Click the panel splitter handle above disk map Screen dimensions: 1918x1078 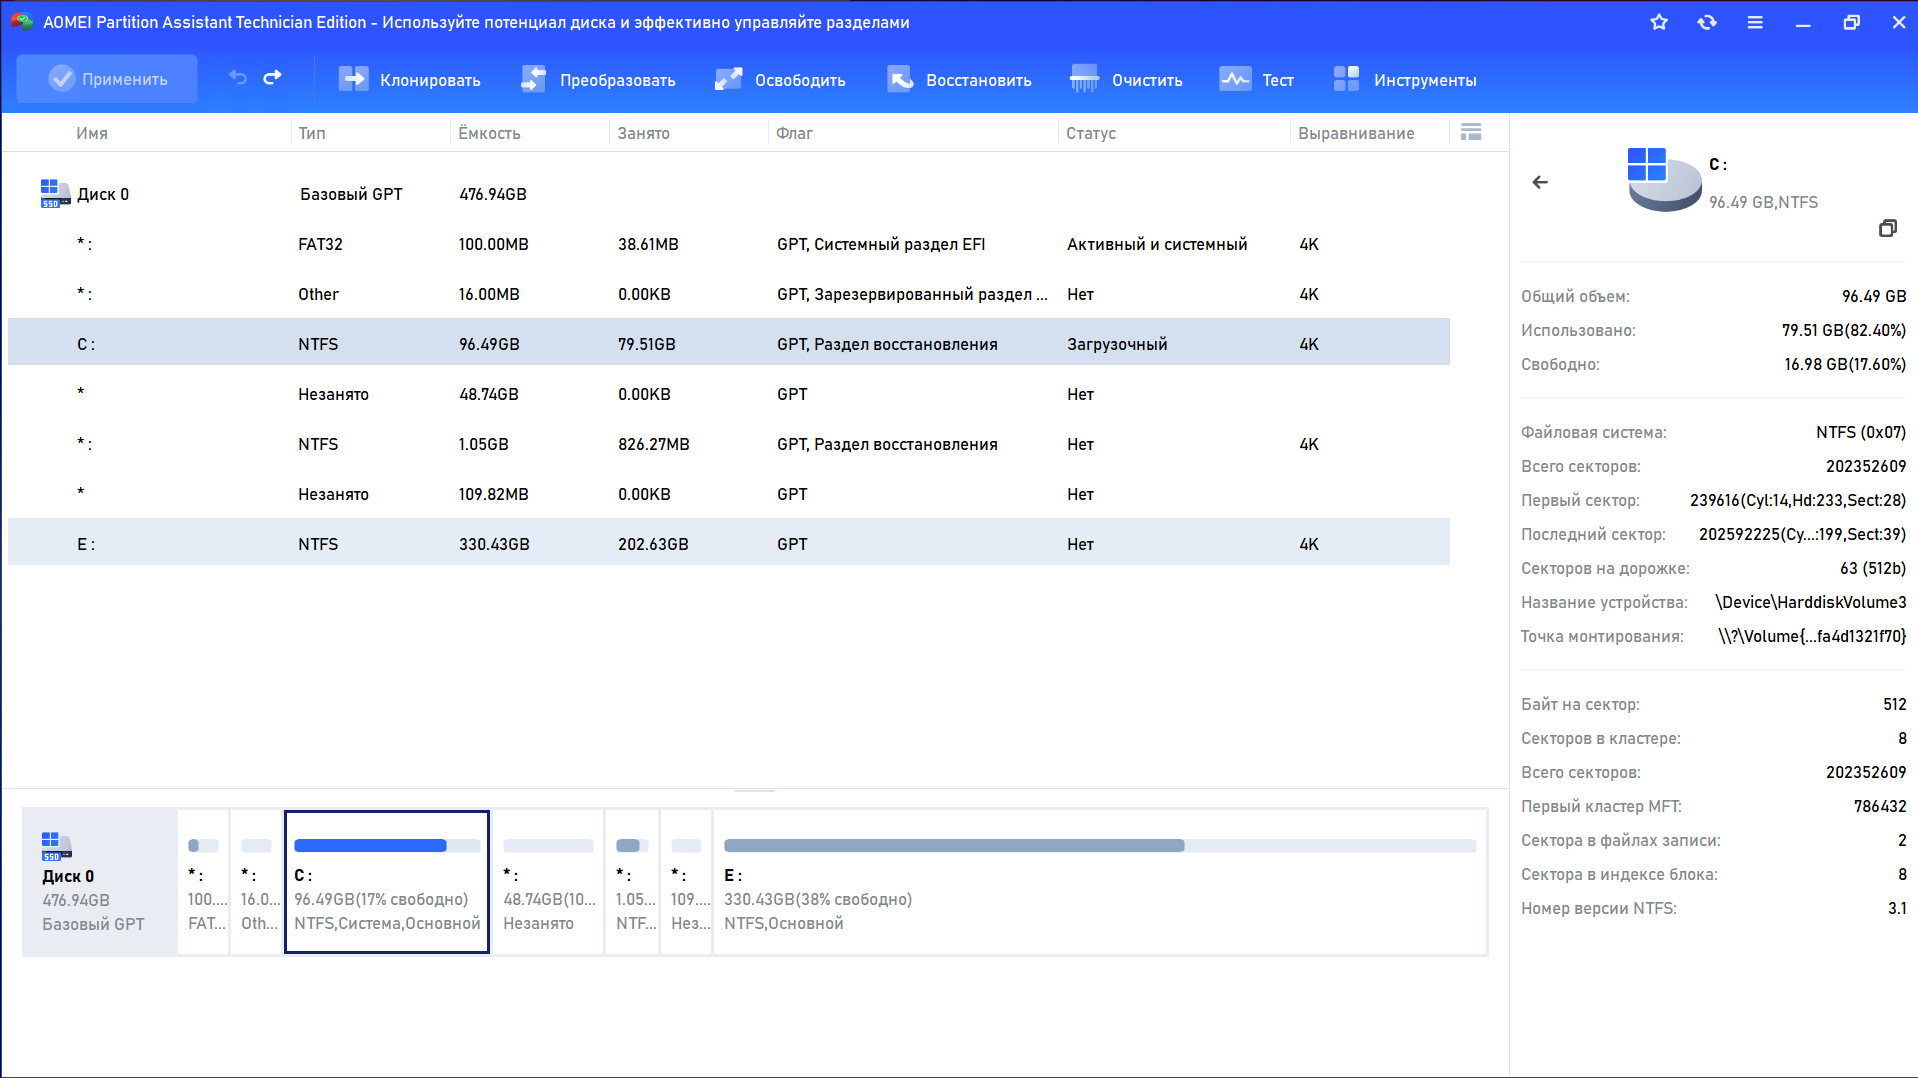755,790
